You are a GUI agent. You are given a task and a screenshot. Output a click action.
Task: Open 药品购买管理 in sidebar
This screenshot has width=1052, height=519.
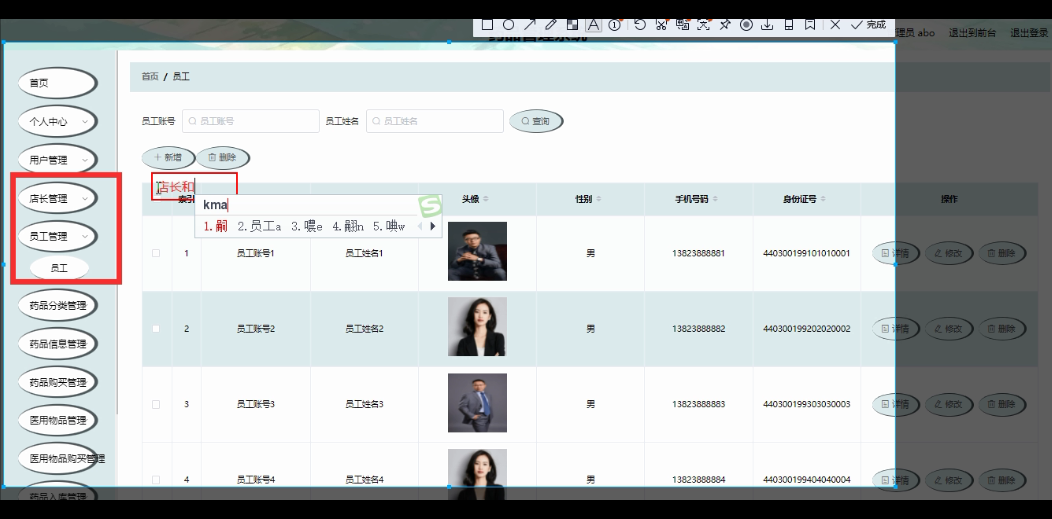[x=58, y=382]
